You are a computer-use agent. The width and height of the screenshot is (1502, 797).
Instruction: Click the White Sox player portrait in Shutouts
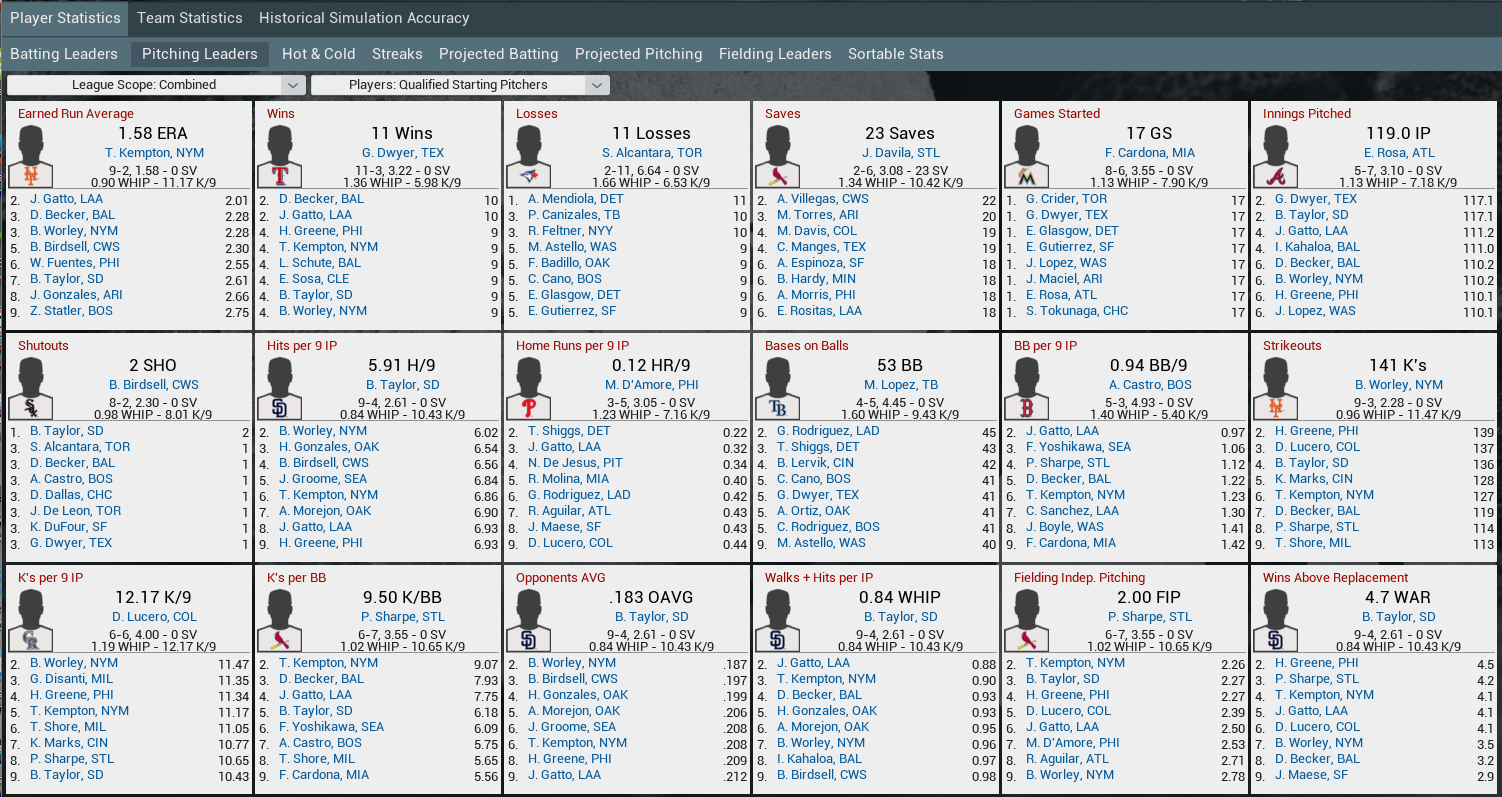pyautogui.click(x=36, y=389)
